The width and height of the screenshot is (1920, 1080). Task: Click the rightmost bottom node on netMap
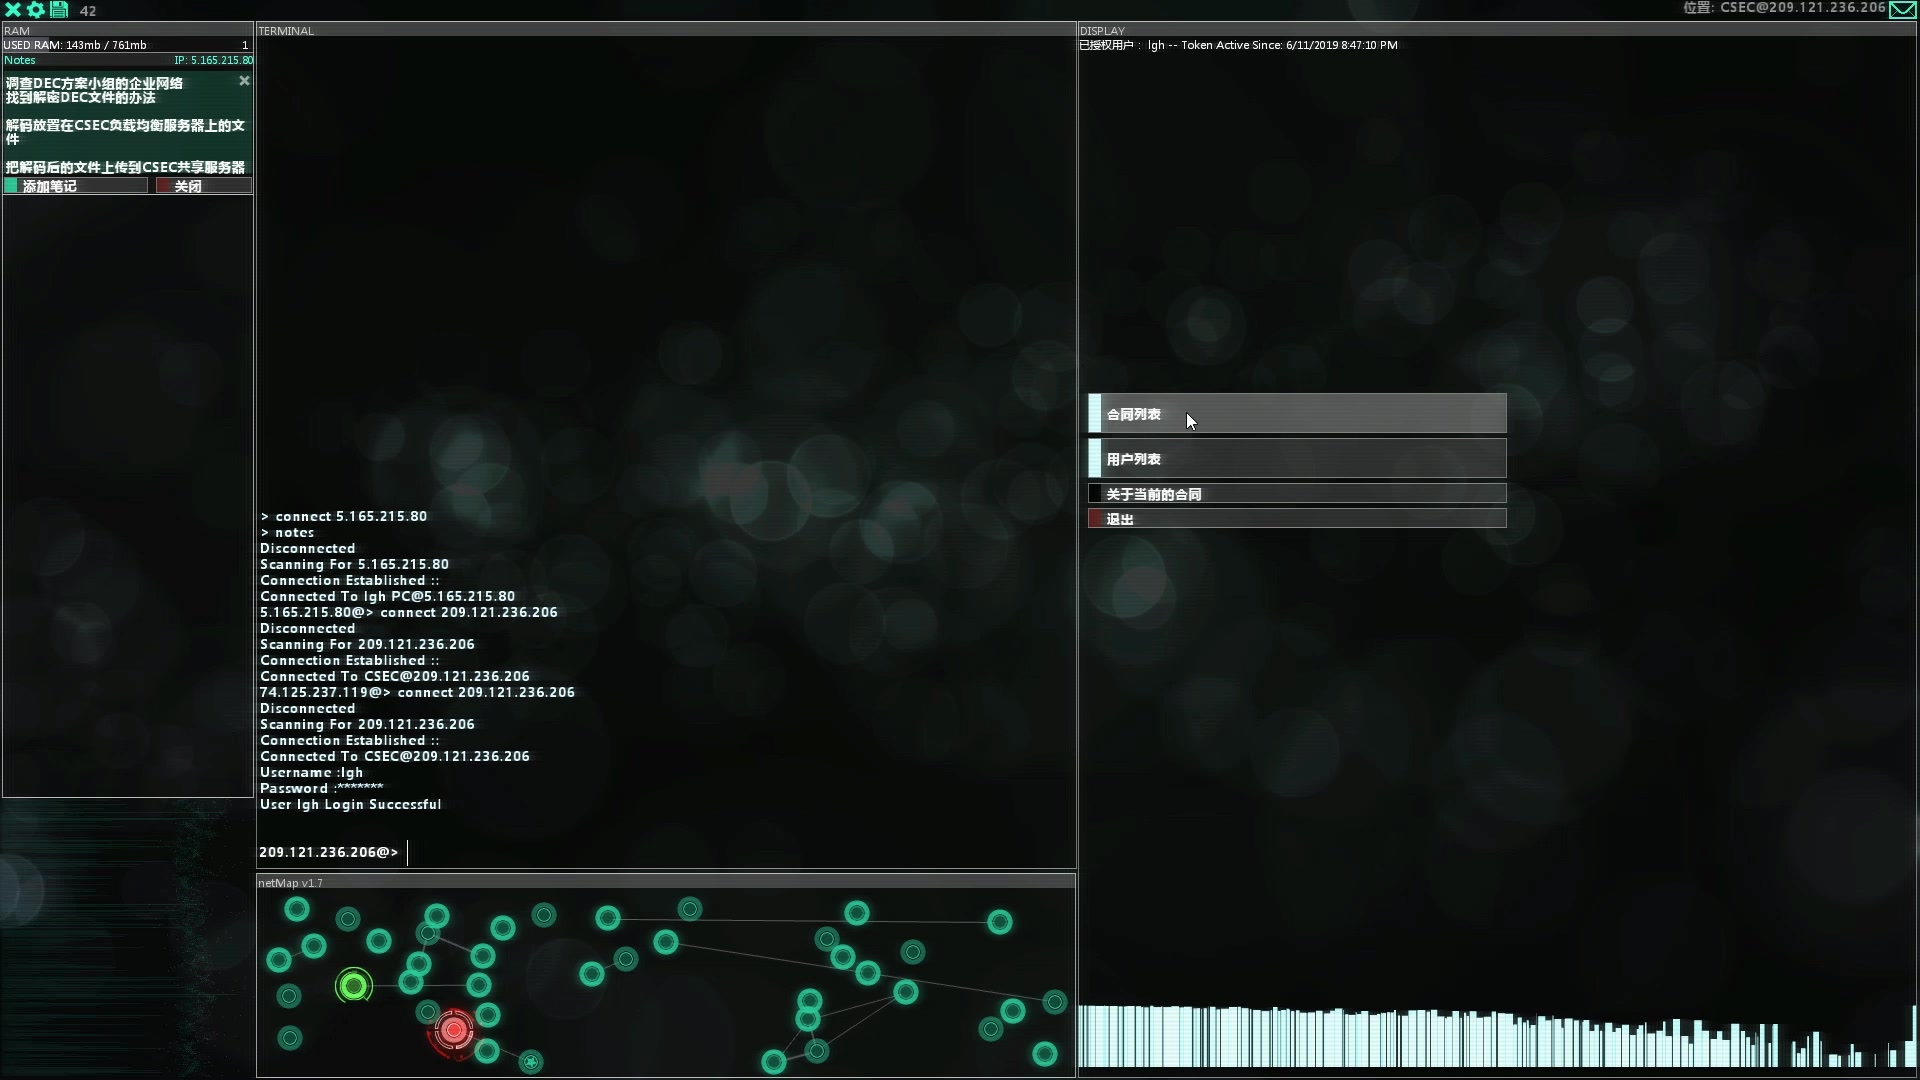pyautogui.click(x=1045, y=1053)
